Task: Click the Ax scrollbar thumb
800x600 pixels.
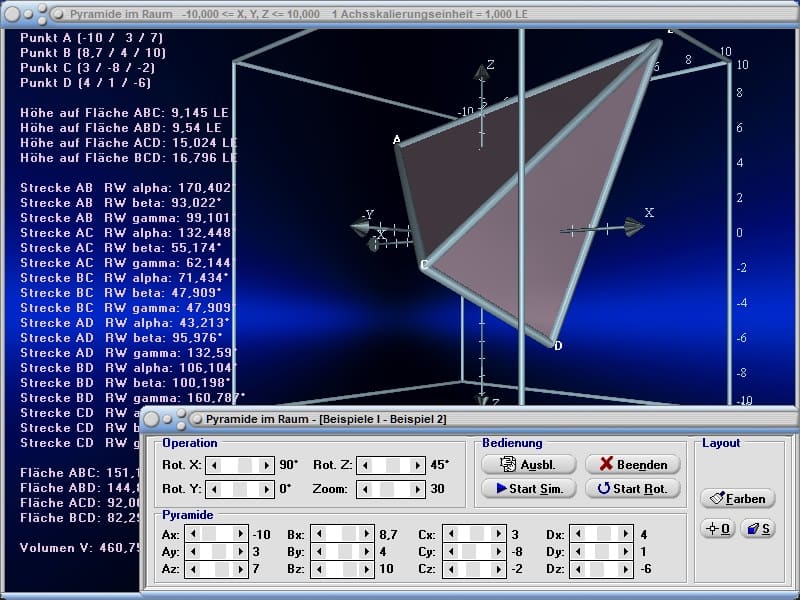Action: [x=209, y=534]
